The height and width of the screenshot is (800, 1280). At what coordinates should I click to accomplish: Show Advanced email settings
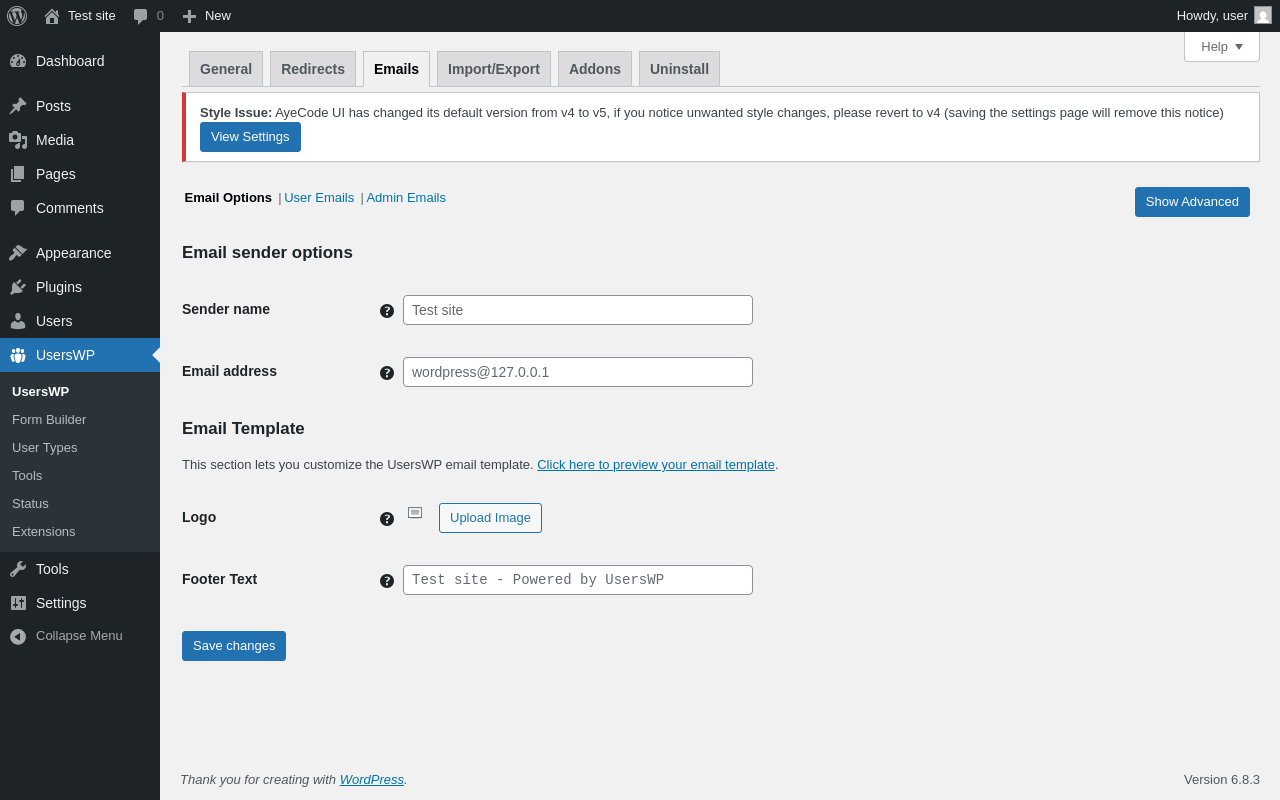pyautogui.click(x=1192, y=202)
